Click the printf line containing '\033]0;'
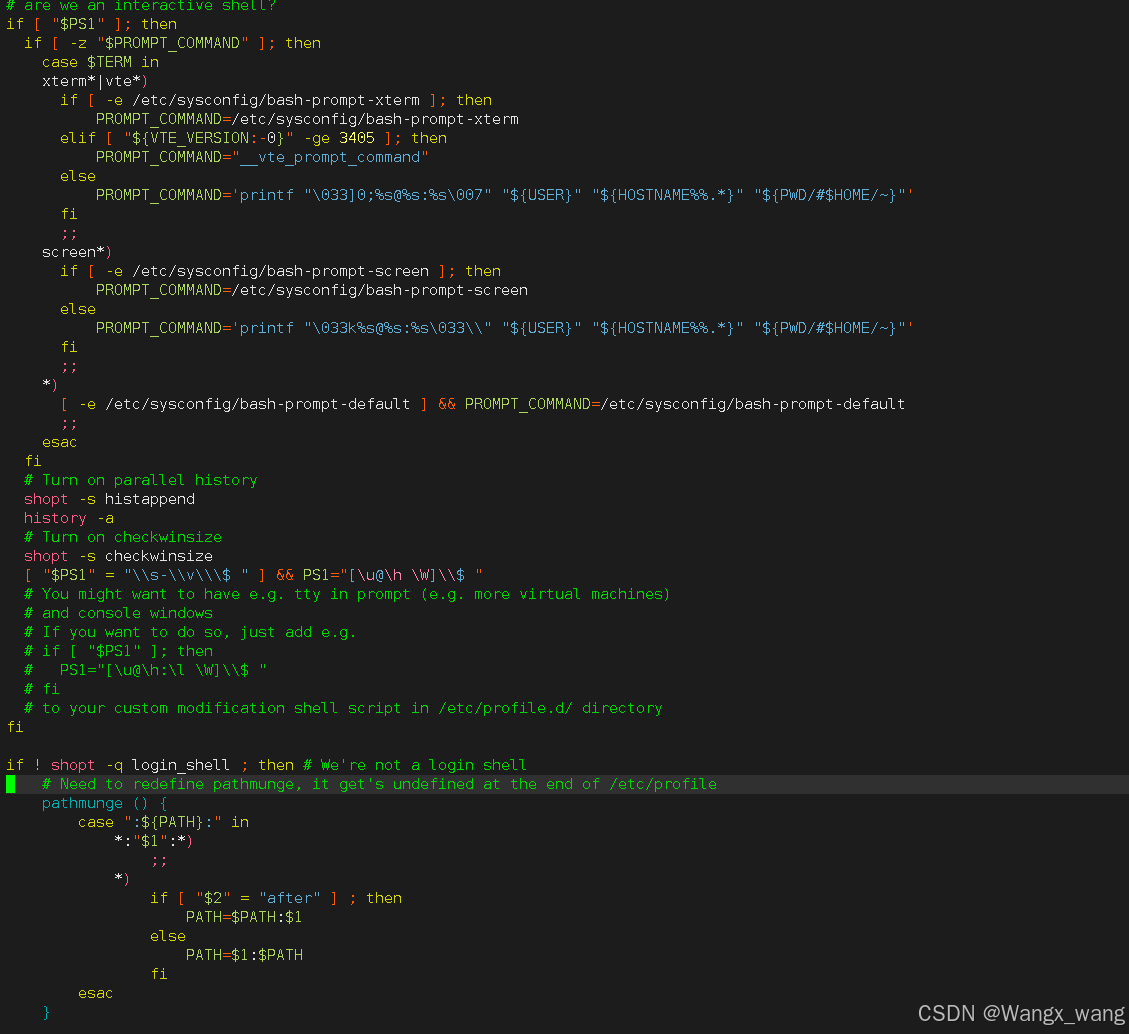1129x1034 pixels. coord(504,195)
